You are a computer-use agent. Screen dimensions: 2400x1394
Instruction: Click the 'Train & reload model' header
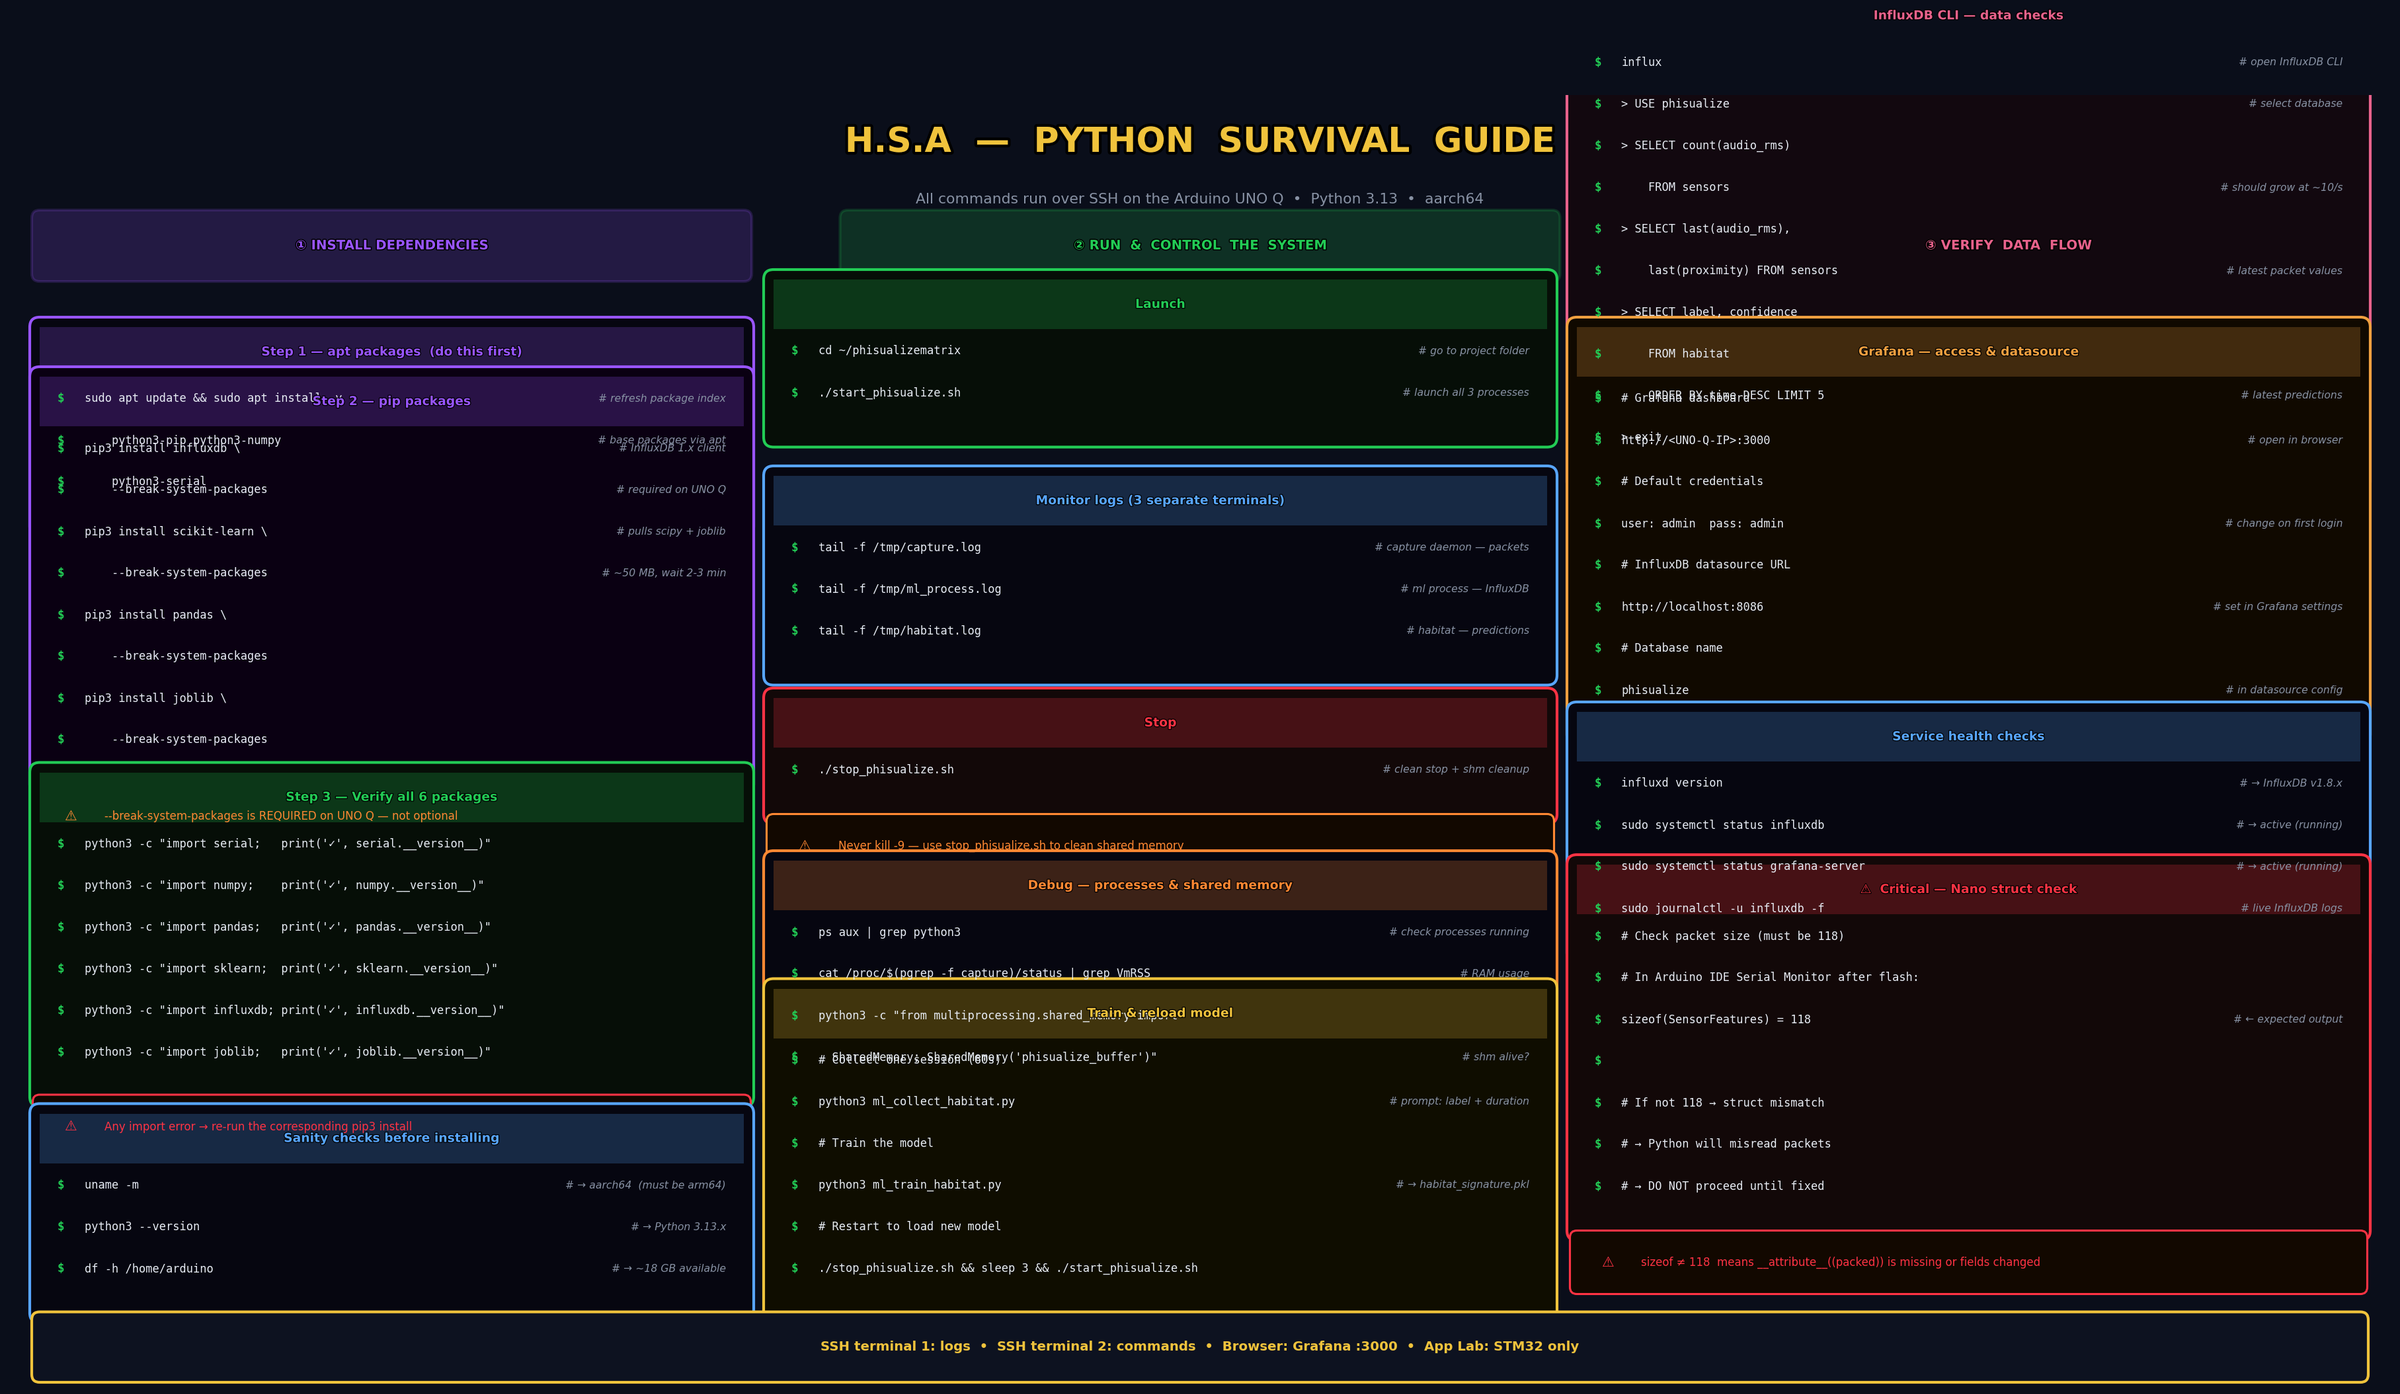point(1160,1013)
